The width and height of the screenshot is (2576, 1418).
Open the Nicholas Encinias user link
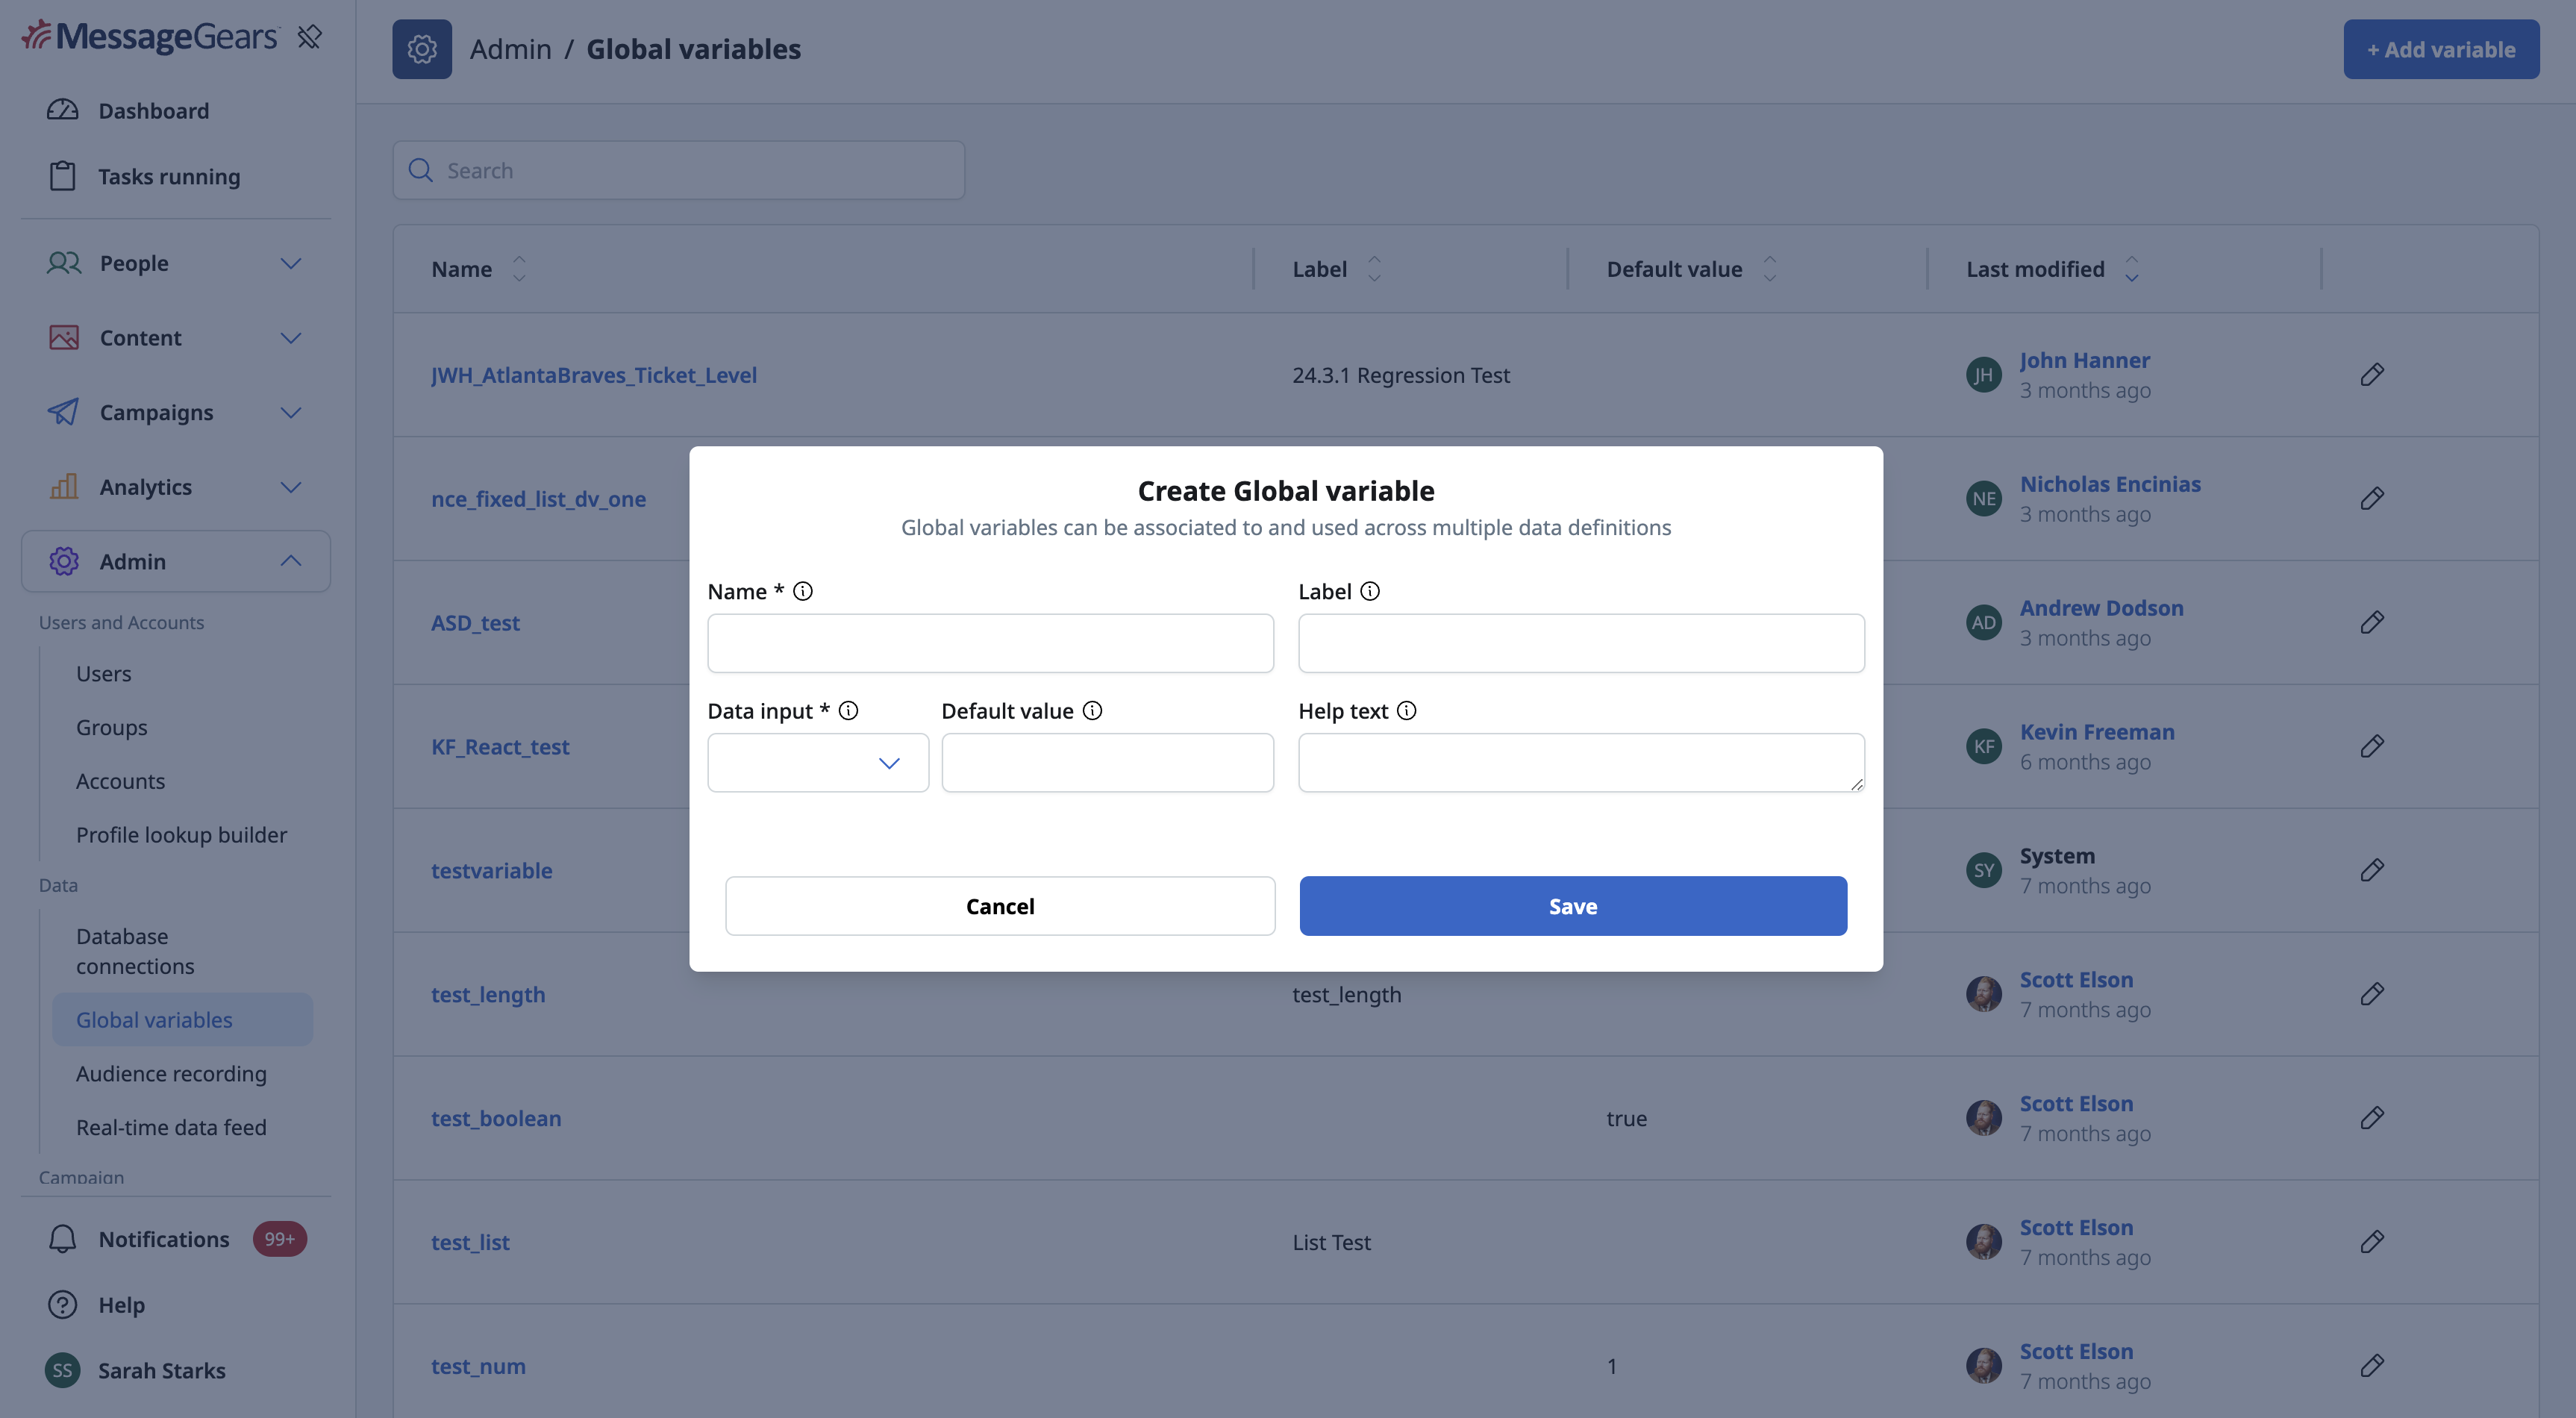(2110, 484)
